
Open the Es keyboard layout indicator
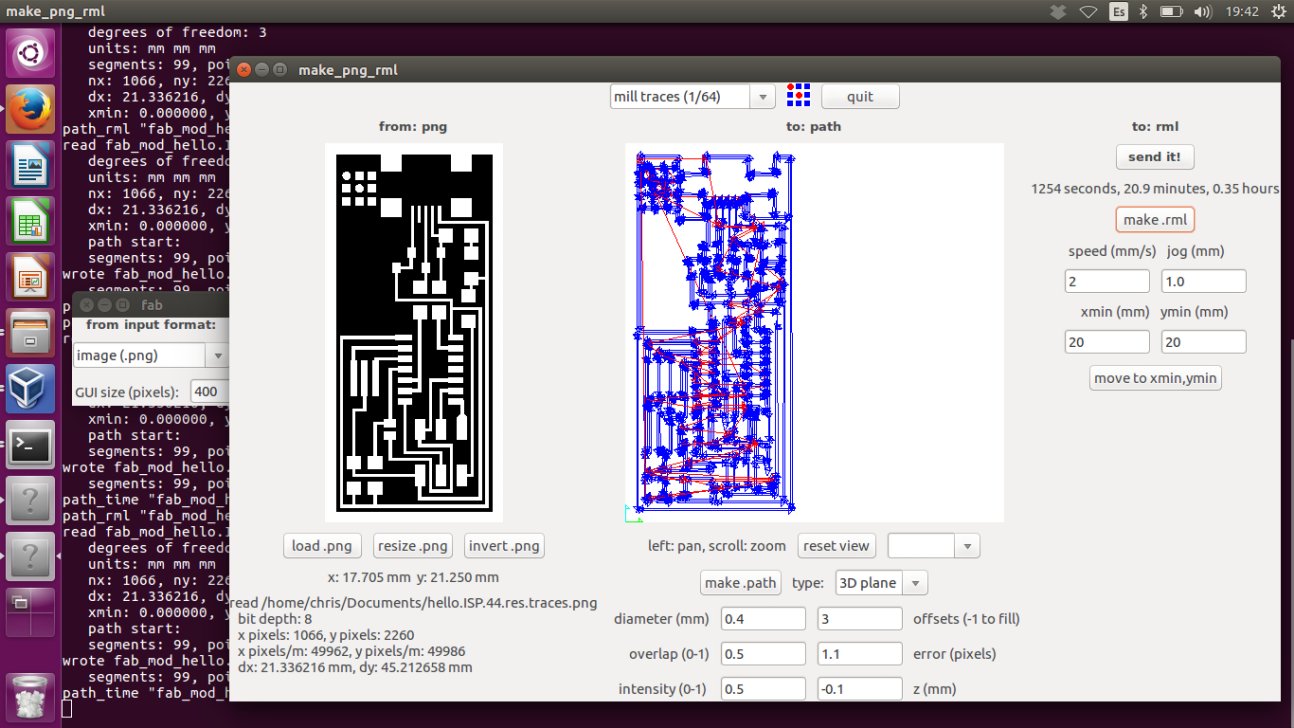1118,12
